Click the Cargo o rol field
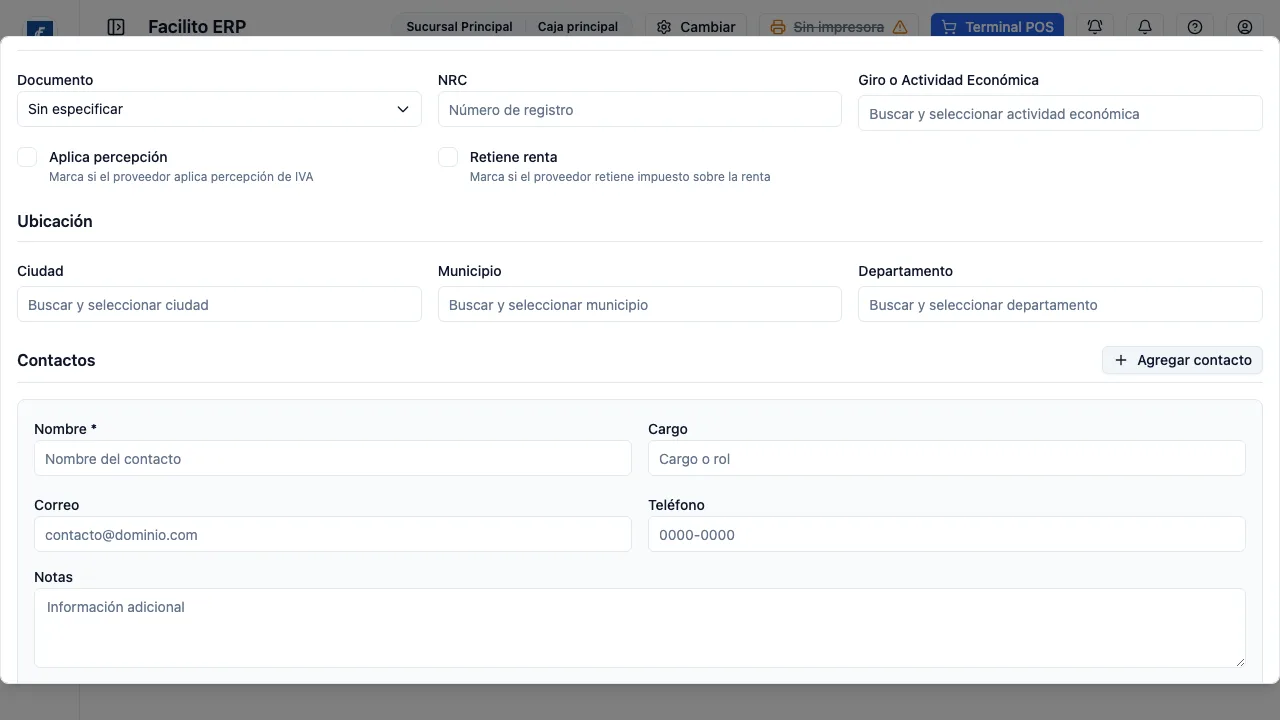Image resolution: width=1280 pixels, height=720 pixels. pyautogui.click(x=947, y=459)
